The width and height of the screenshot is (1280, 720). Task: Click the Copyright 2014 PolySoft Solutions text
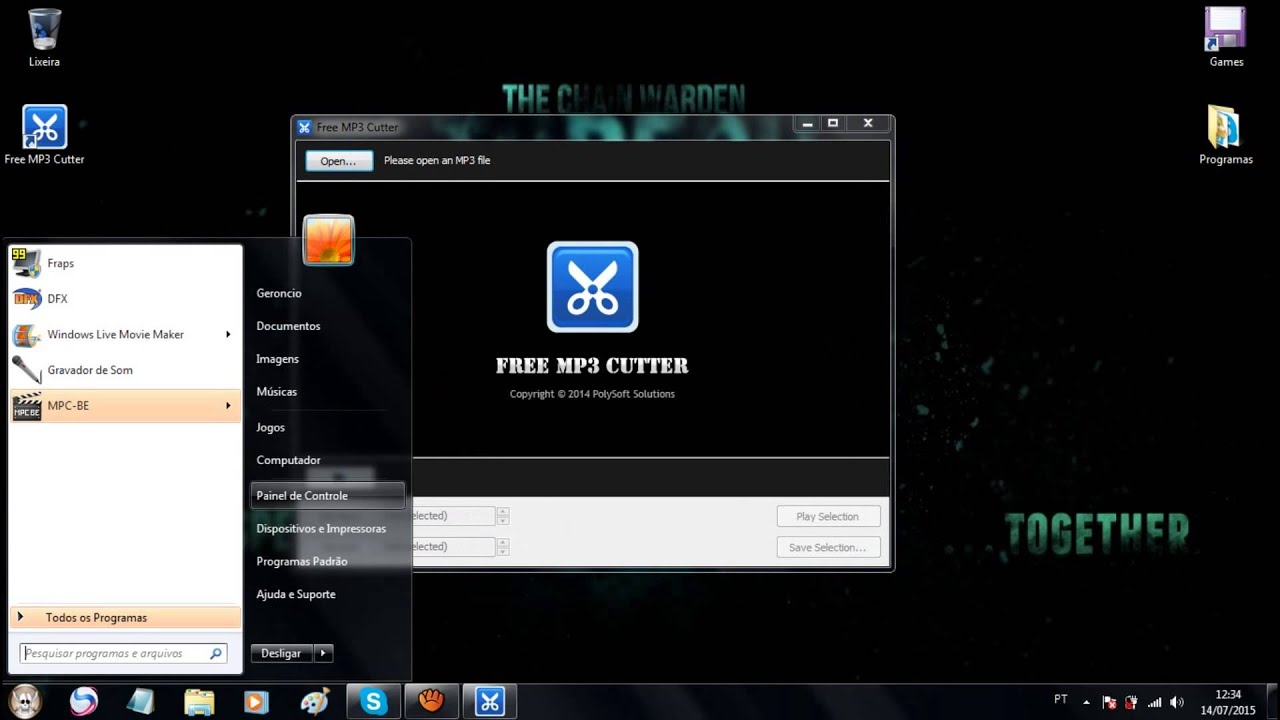[592, 394]
